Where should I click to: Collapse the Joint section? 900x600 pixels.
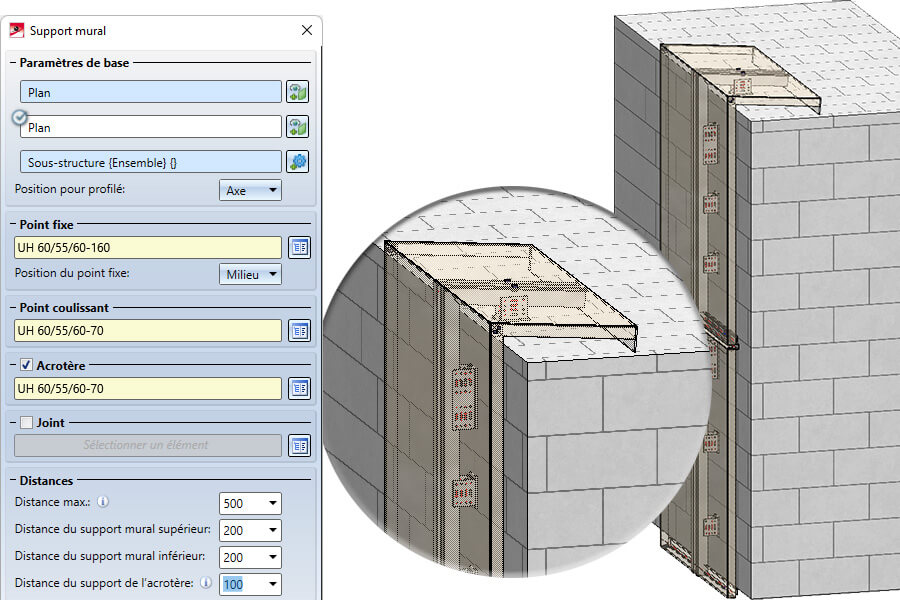click(13, 423)
